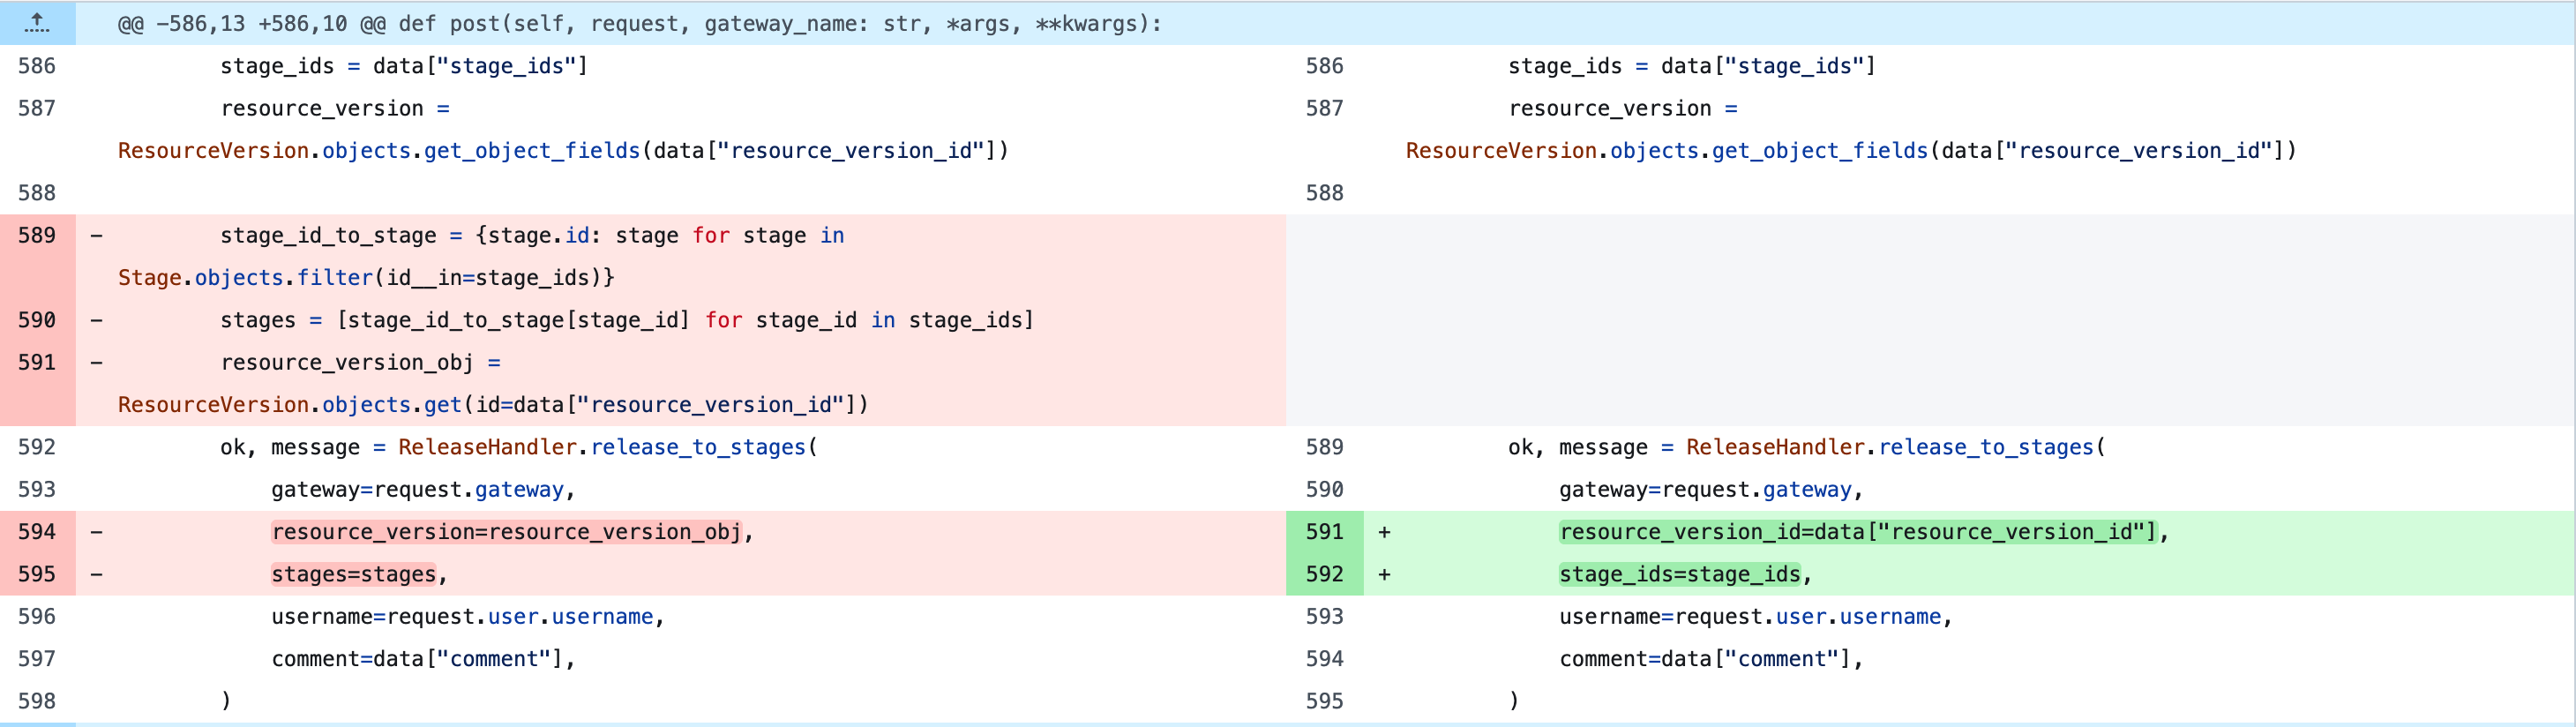Select deleted line number 589
The width and height of the screenshot is (2576, 727).
point(37,235)
